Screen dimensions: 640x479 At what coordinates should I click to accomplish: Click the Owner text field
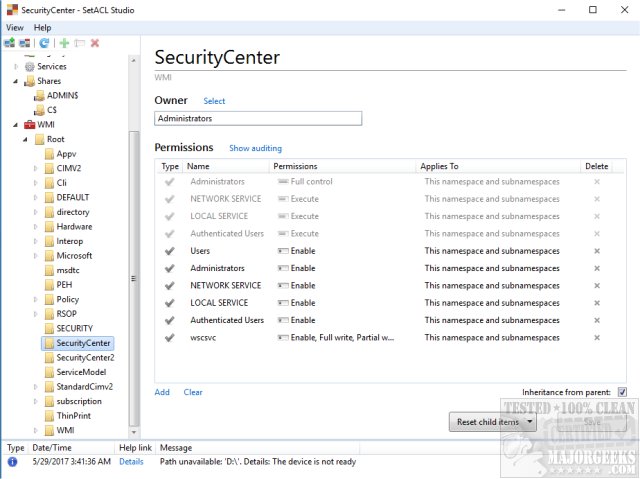click(258, 118)
